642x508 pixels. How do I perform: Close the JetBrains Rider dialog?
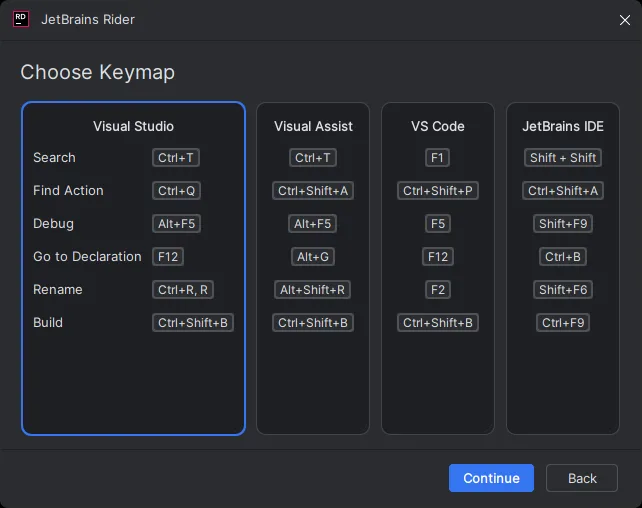[624, 20]
